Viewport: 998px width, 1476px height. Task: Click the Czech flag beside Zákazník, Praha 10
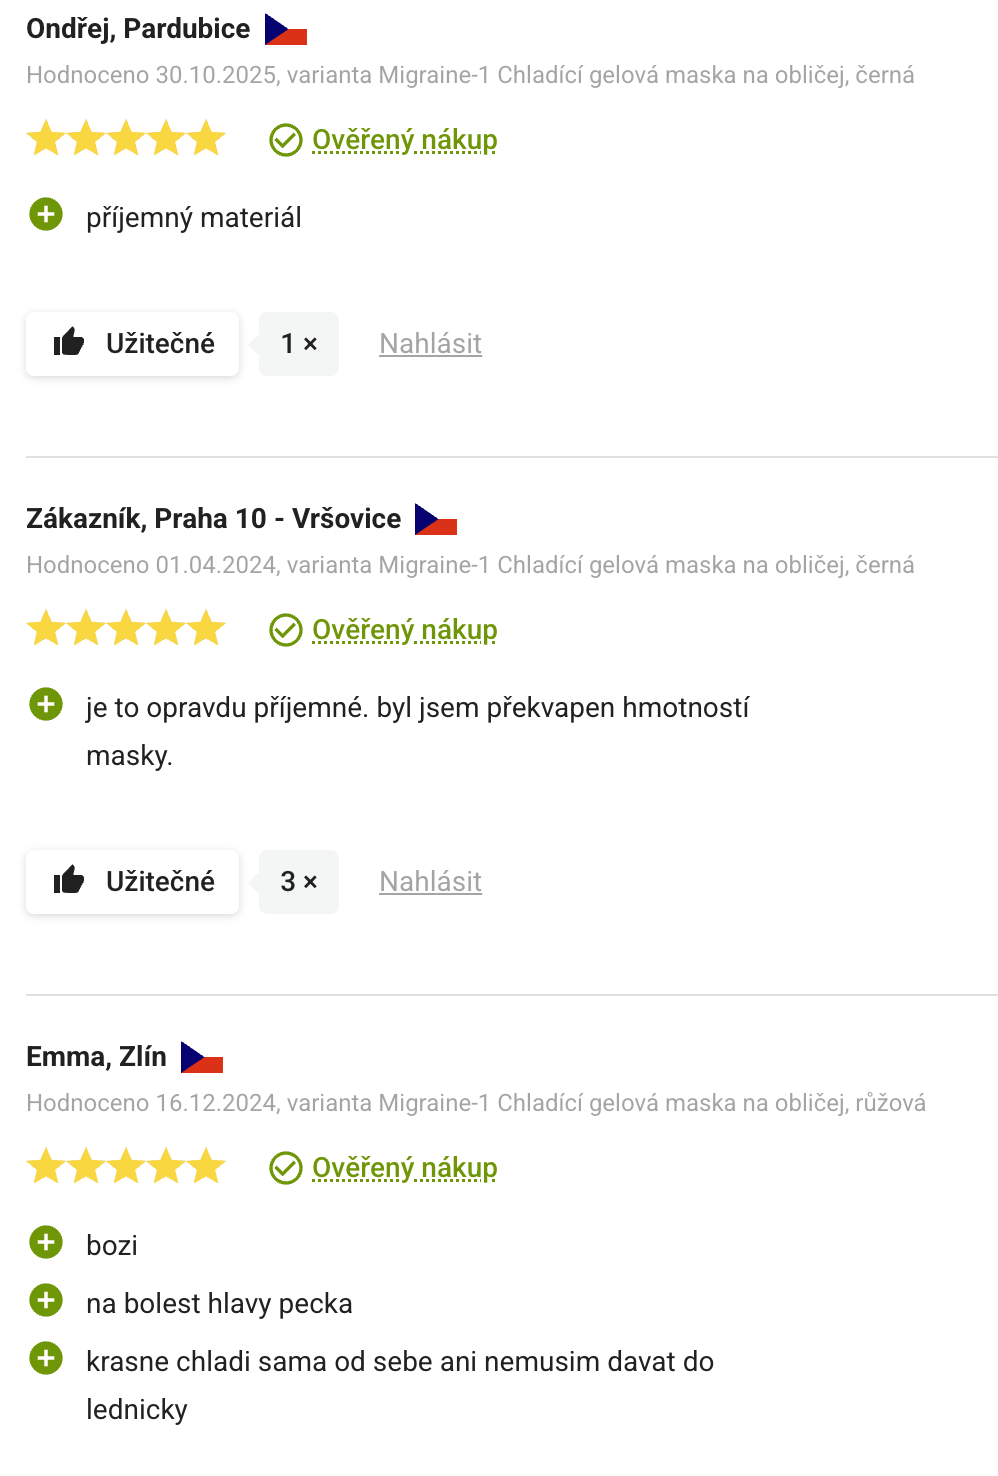(435, 518)
